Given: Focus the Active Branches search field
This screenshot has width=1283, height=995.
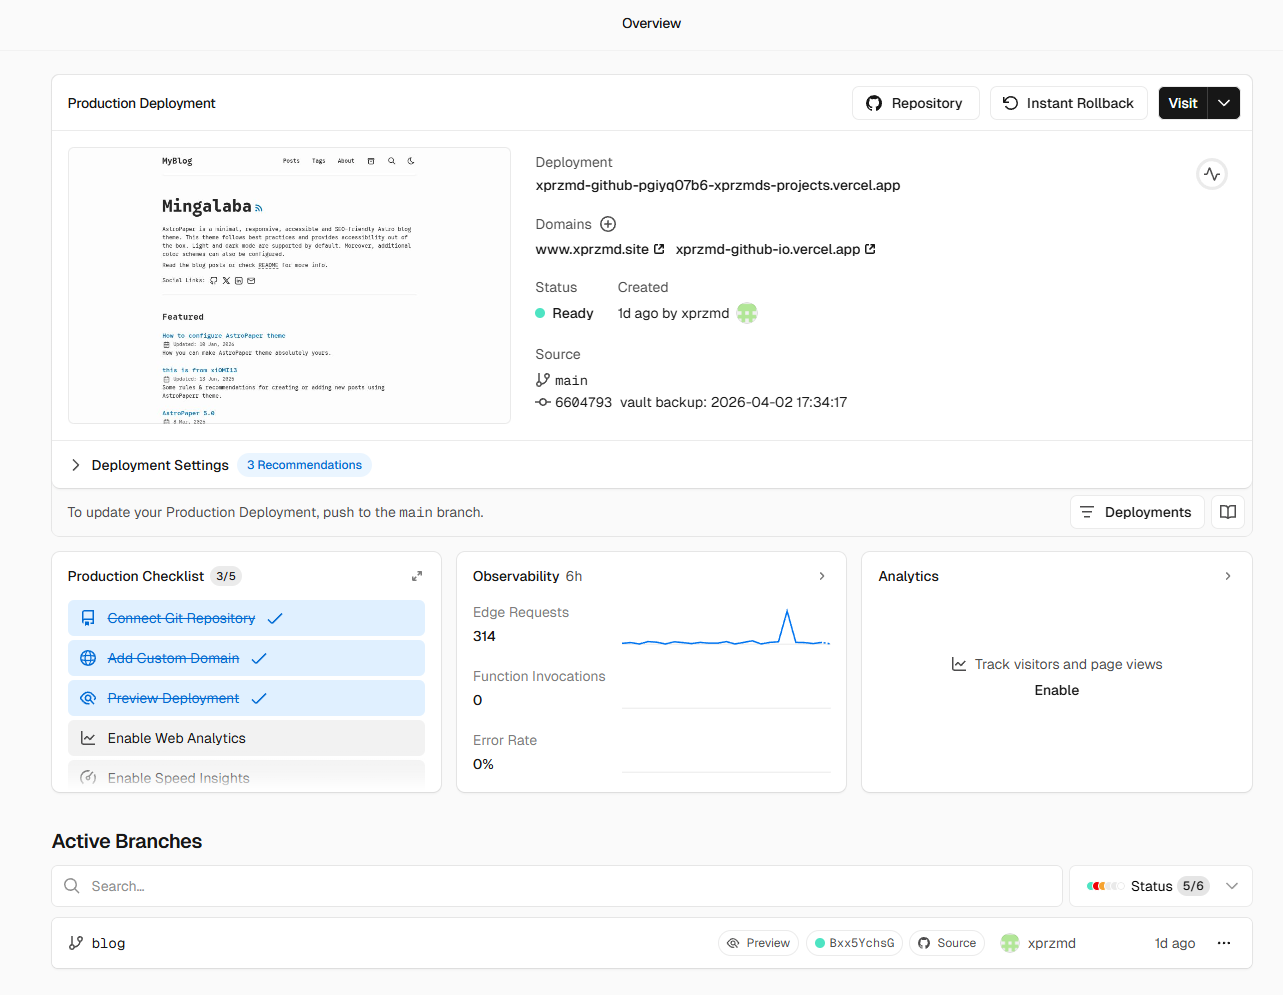Looking at the screenshot, I should point(557,886).
